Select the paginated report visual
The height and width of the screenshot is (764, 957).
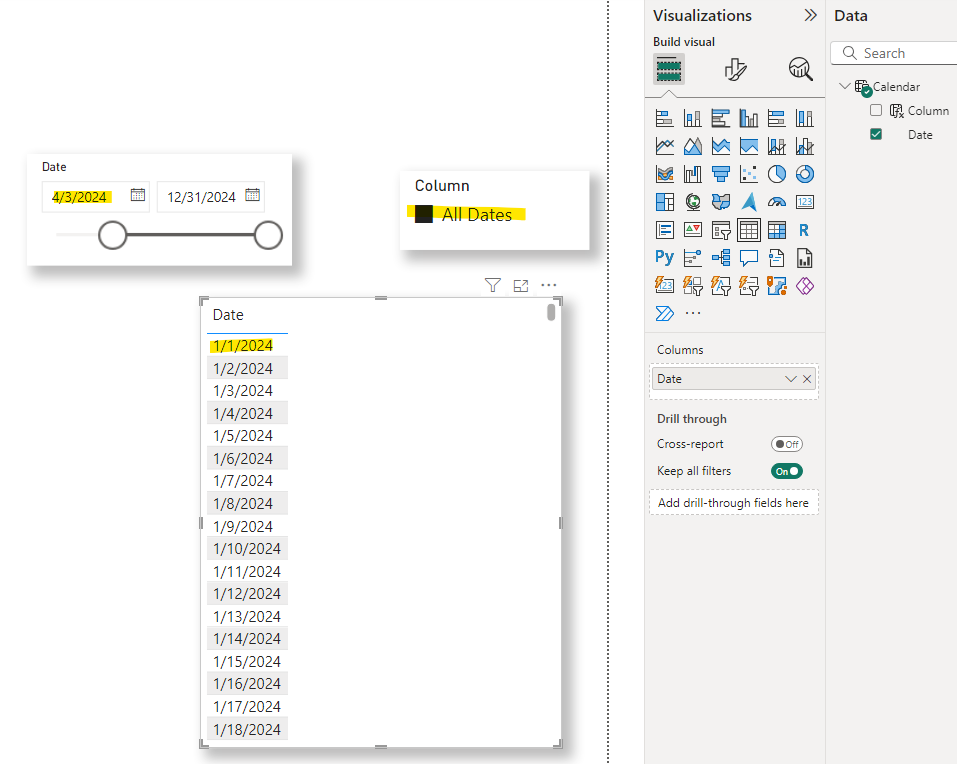point(804,258)
